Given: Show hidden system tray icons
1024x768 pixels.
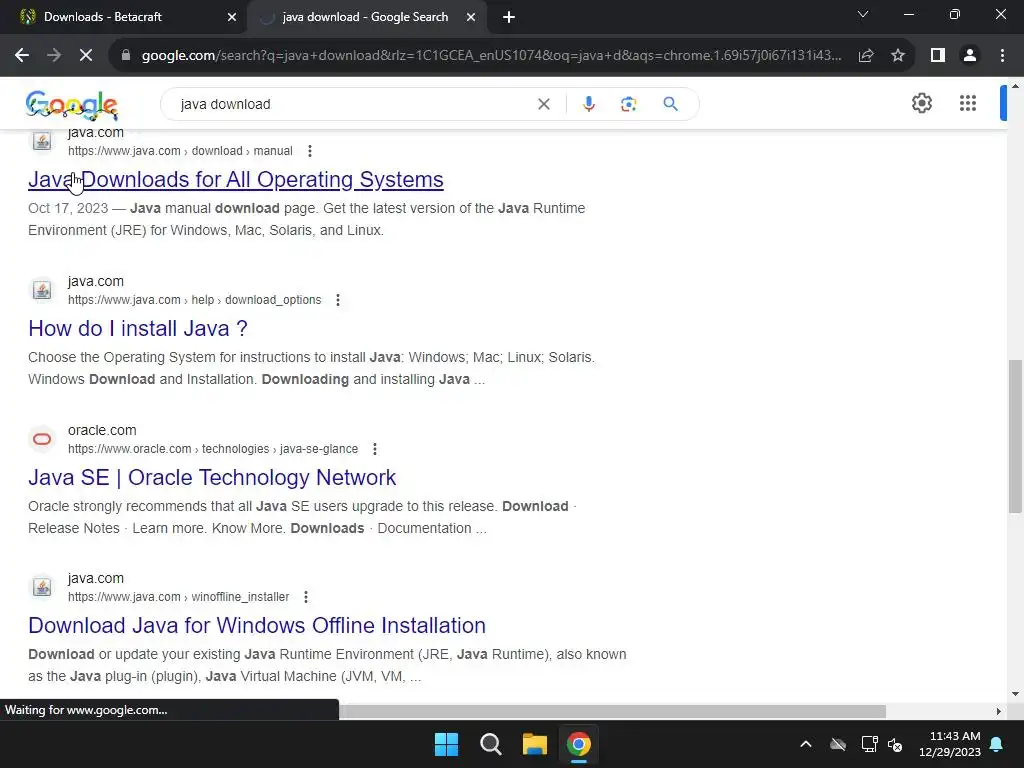Looking at the screenshot, I should tap(806, 744).
